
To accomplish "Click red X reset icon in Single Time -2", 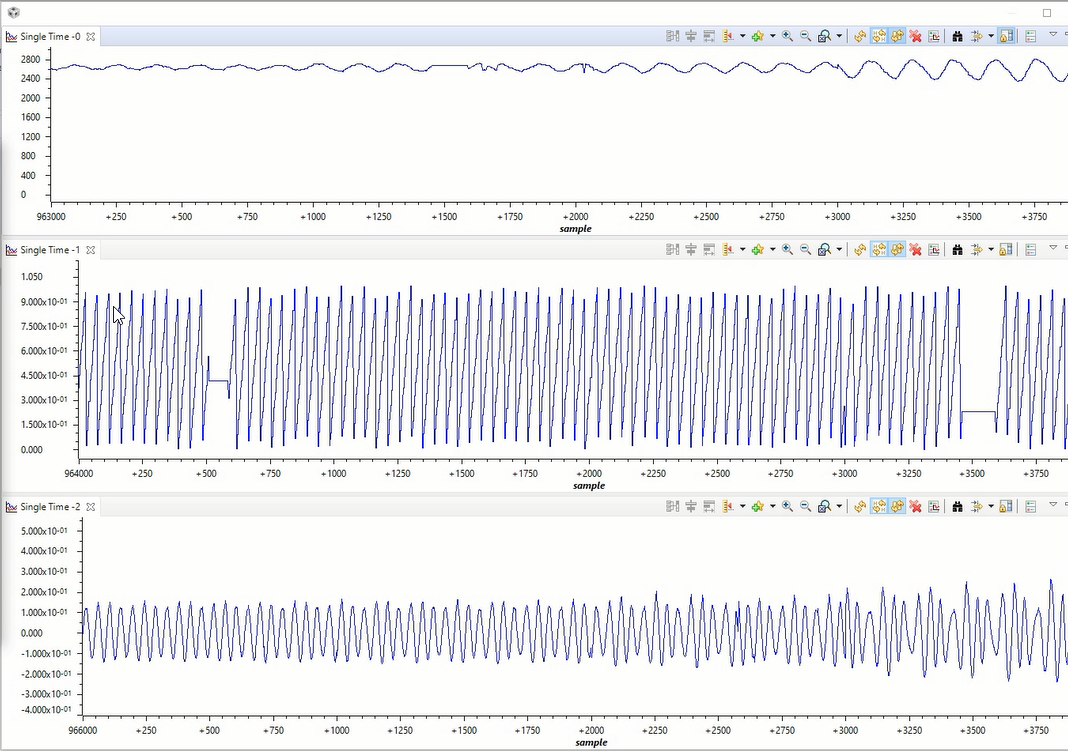I will tap(915, 507).
